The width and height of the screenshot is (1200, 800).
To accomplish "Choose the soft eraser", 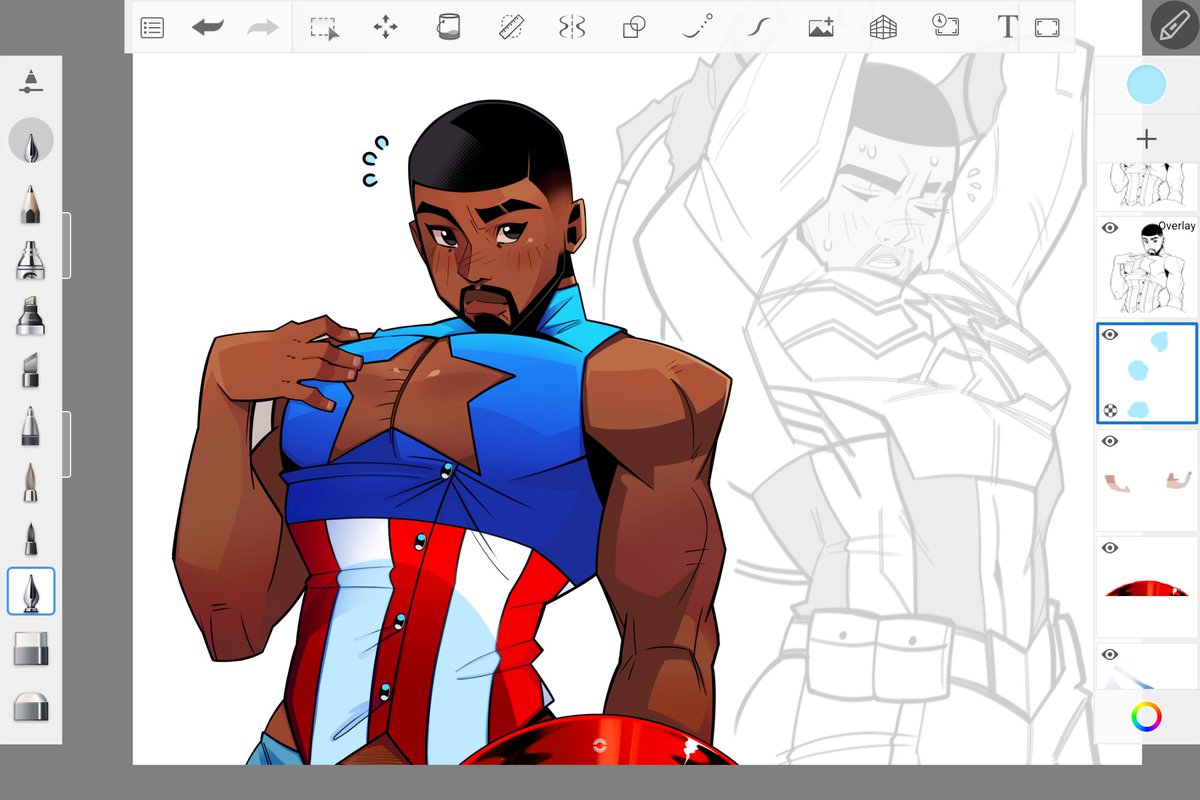I will (x=31, y=706).
